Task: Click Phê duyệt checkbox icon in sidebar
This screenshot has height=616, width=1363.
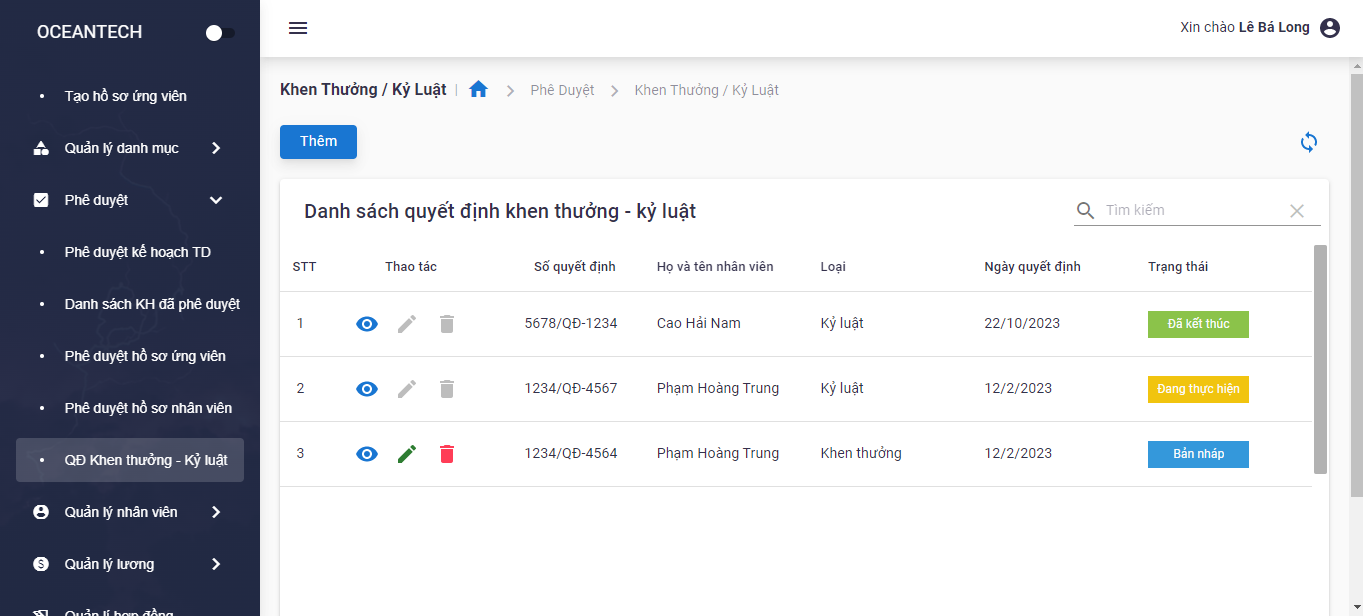Action: pyautogui.click(x=41, y=200)
